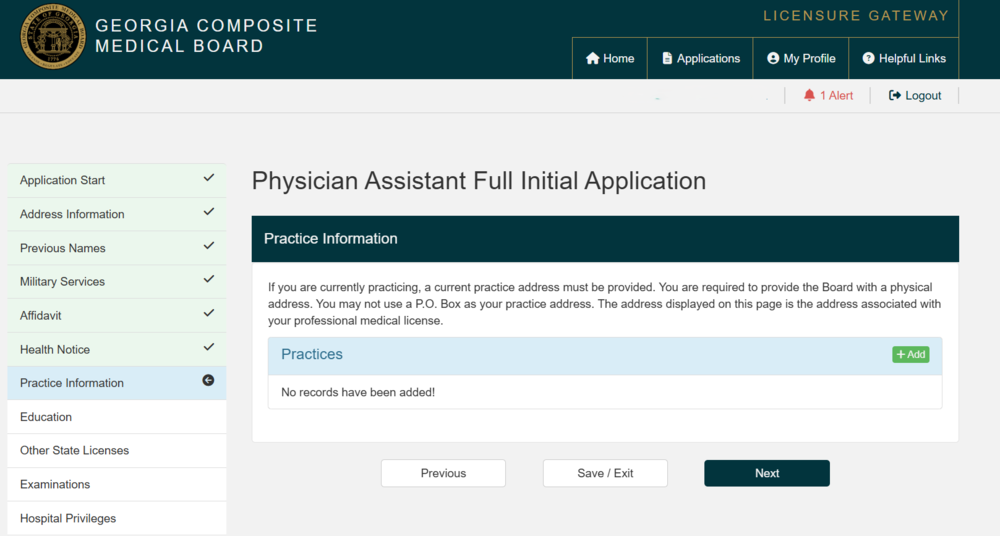Add a new practice record
Screen dimensions: 1000x536
click(x=910, y=355)
